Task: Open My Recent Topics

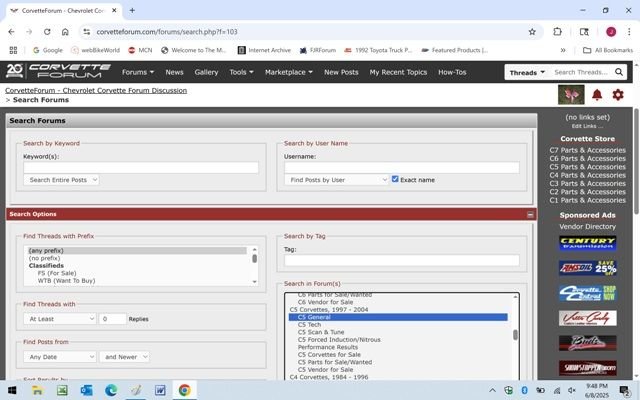Action: (398, 72)
